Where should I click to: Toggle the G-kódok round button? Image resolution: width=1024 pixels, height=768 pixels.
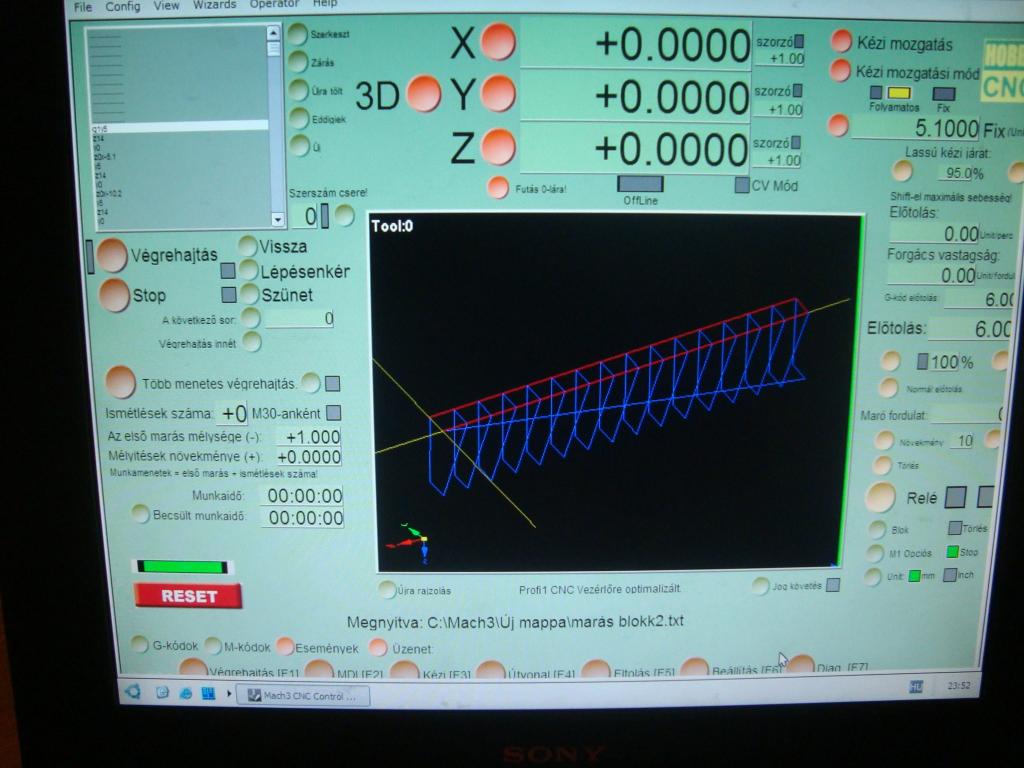click(140, 645)
